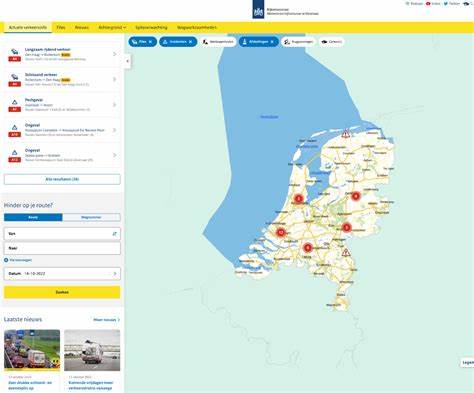This screenshot has height=393, width=474.
Task: Open the Podcast link in the header
Action: tap(414, 4)
